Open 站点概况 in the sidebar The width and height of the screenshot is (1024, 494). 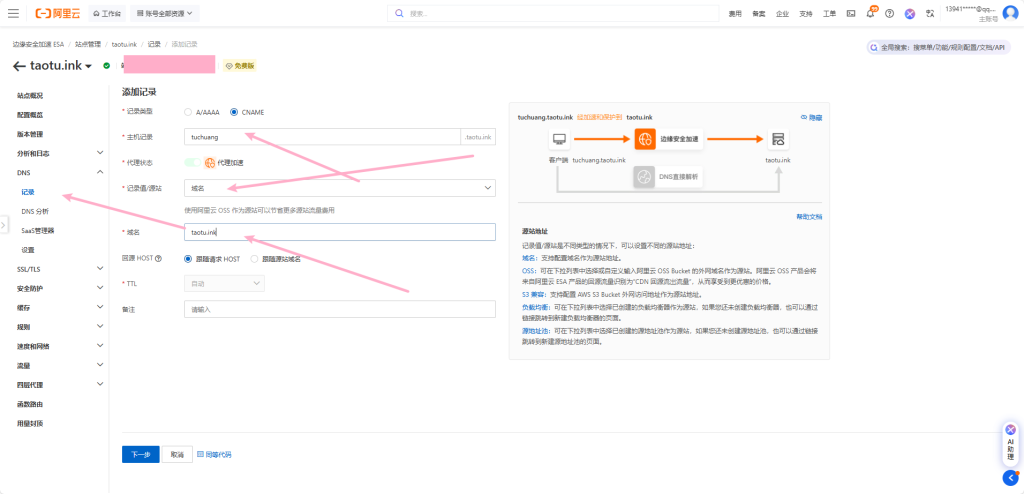point(30,95)
